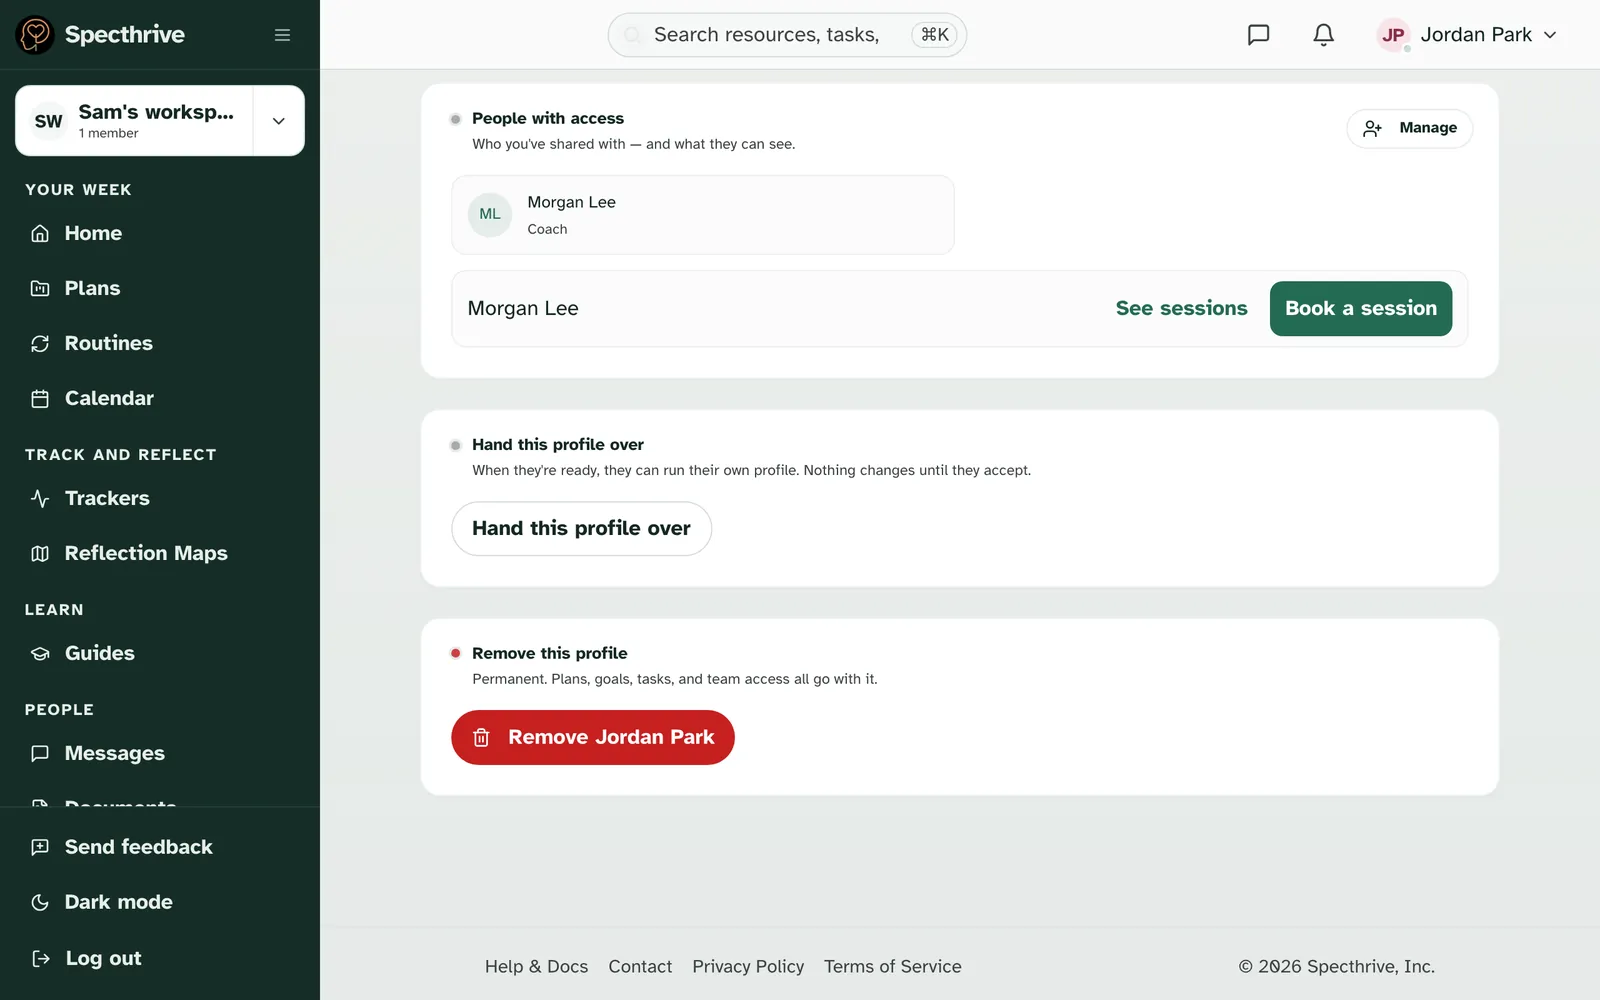Open Plans in the sidebar menu
The height and width of the screenshot is (1000, 1600).
pyautogui.click(x=160, y=288)
